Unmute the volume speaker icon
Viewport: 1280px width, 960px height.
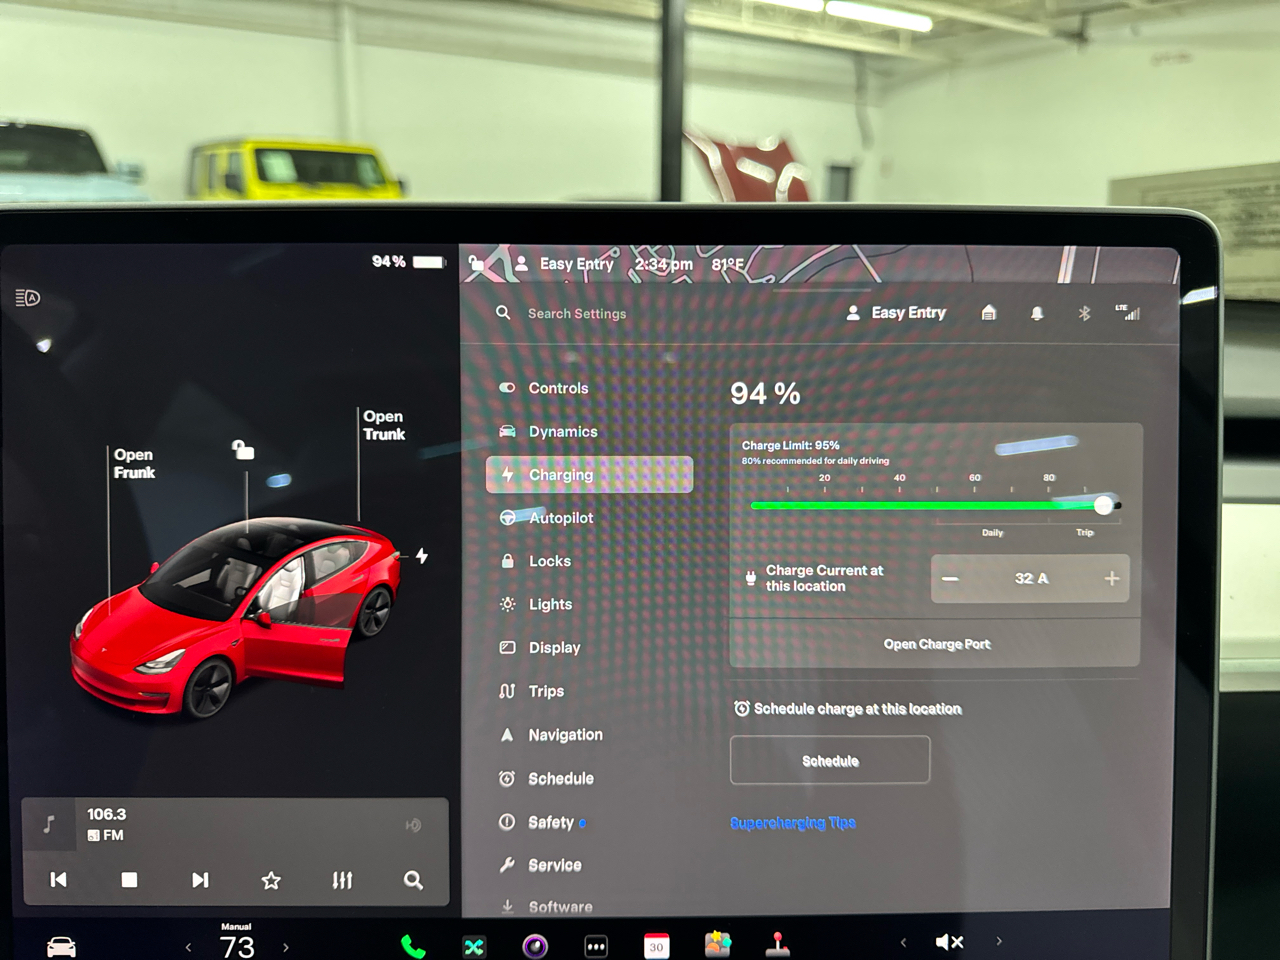click(949, 942)
